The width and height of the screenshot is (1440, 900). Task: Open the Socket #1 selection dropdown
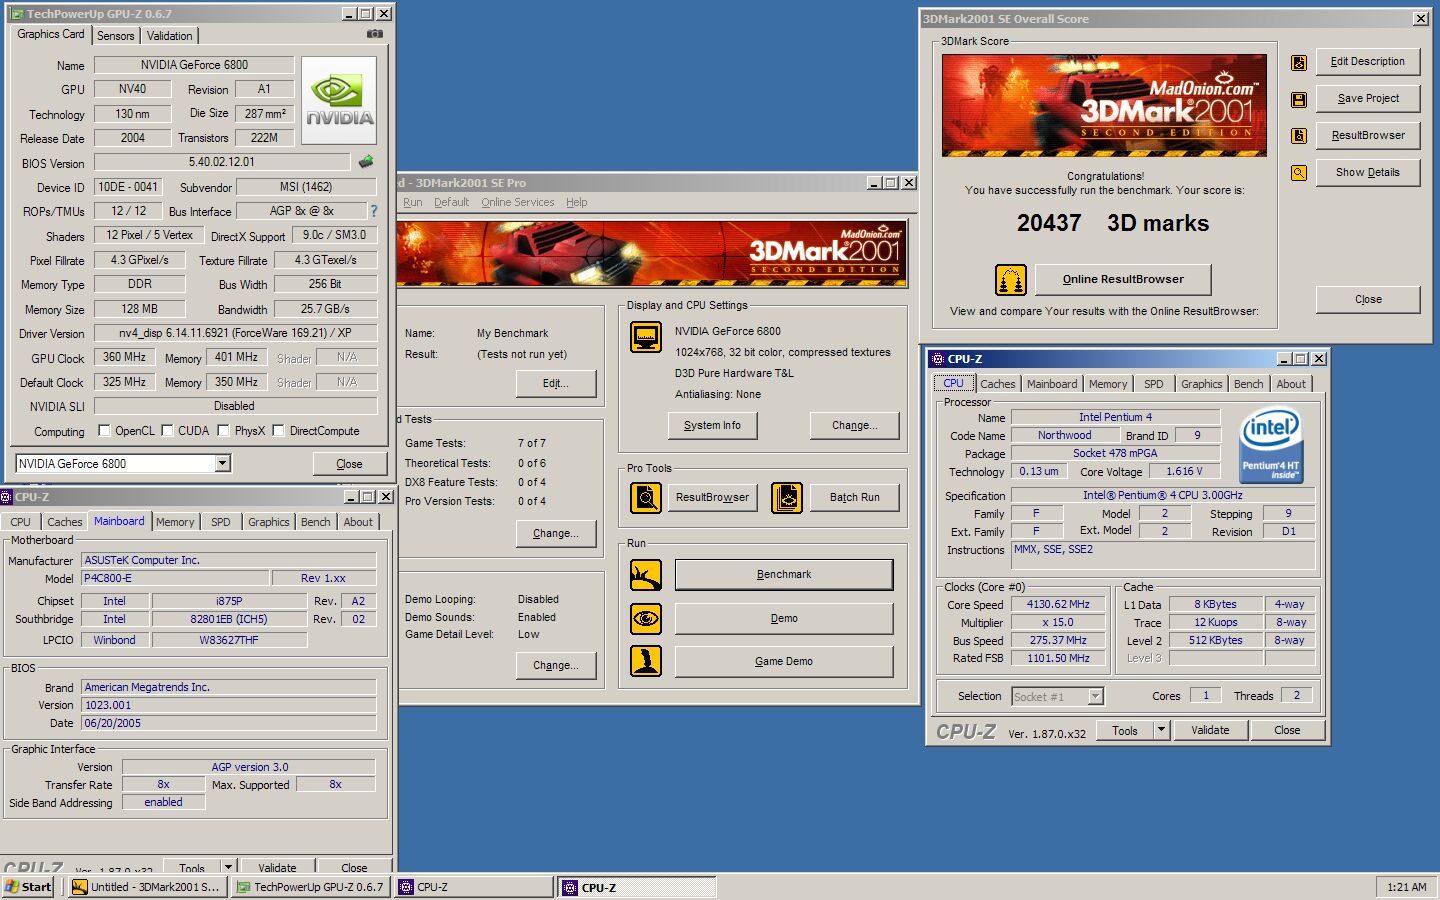(x=1095, y=696)
